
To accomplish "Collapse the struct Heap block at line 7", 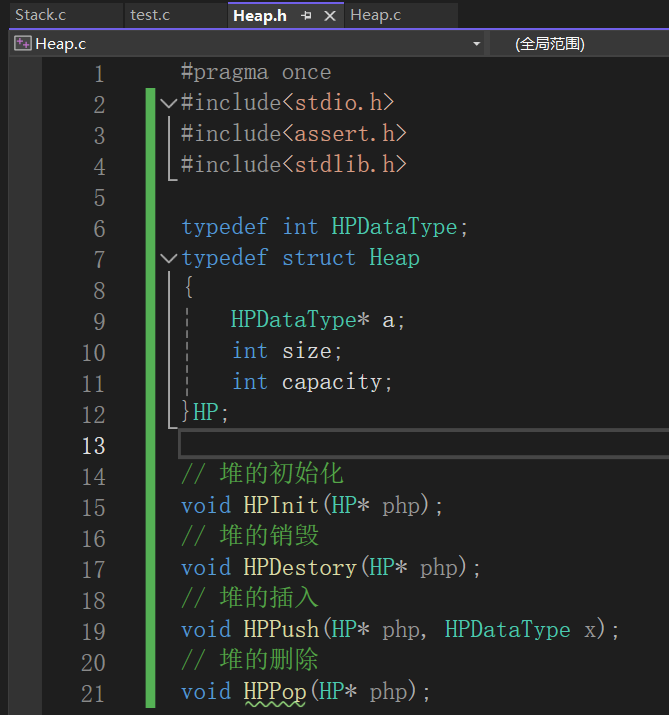I will [169, 259].
